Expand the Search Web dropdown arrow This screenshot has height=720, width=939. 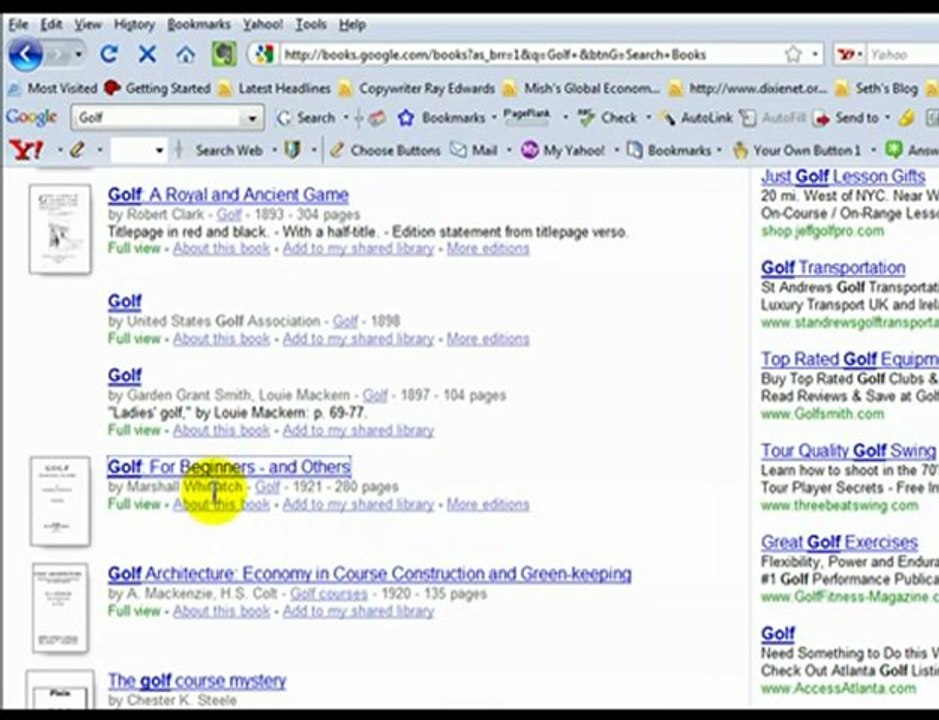pyautogui.click(x=274, y=150)
